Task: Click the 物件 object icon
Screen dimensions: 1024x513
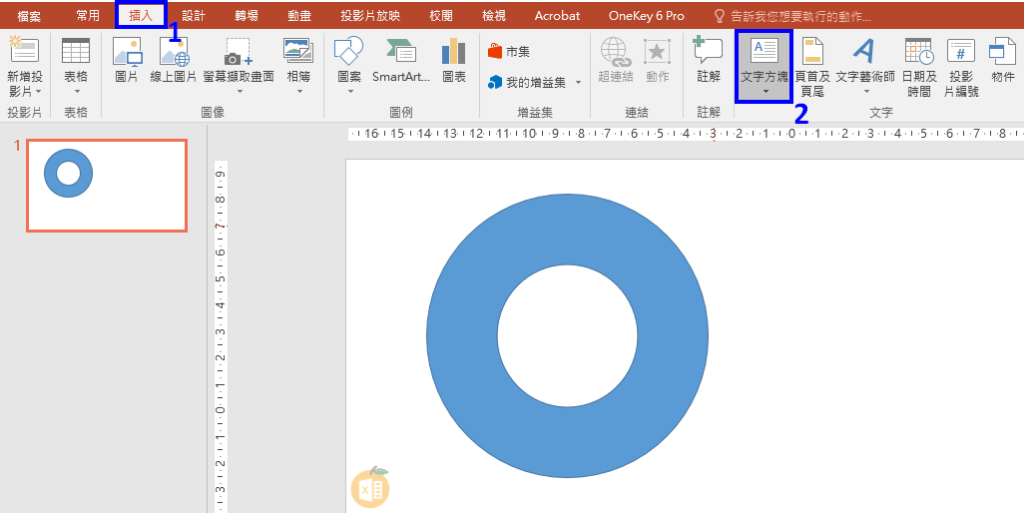Action: (1002, 59)
